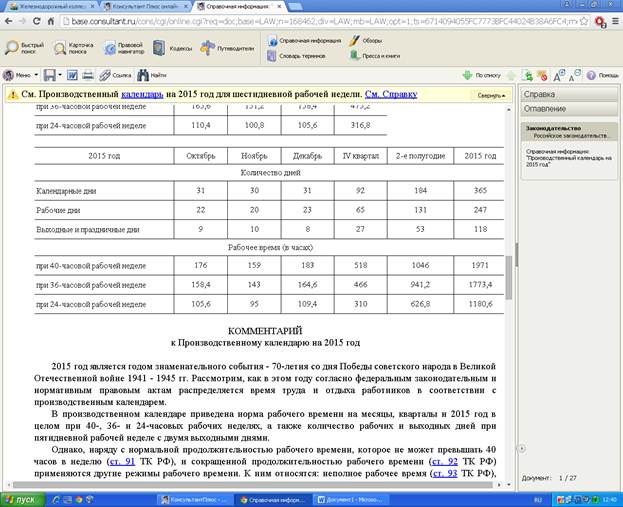Image resolution: width=623 pixels, height=507 pixels.
Task: Click the print icon
Action: click(x=88, y=75)
